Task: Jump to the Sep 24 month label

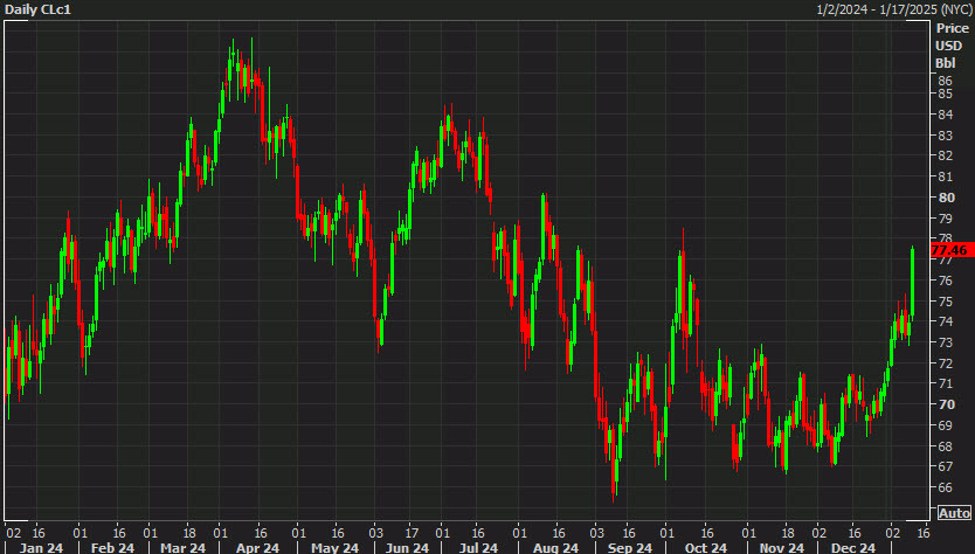Action: tap(629, 547)
